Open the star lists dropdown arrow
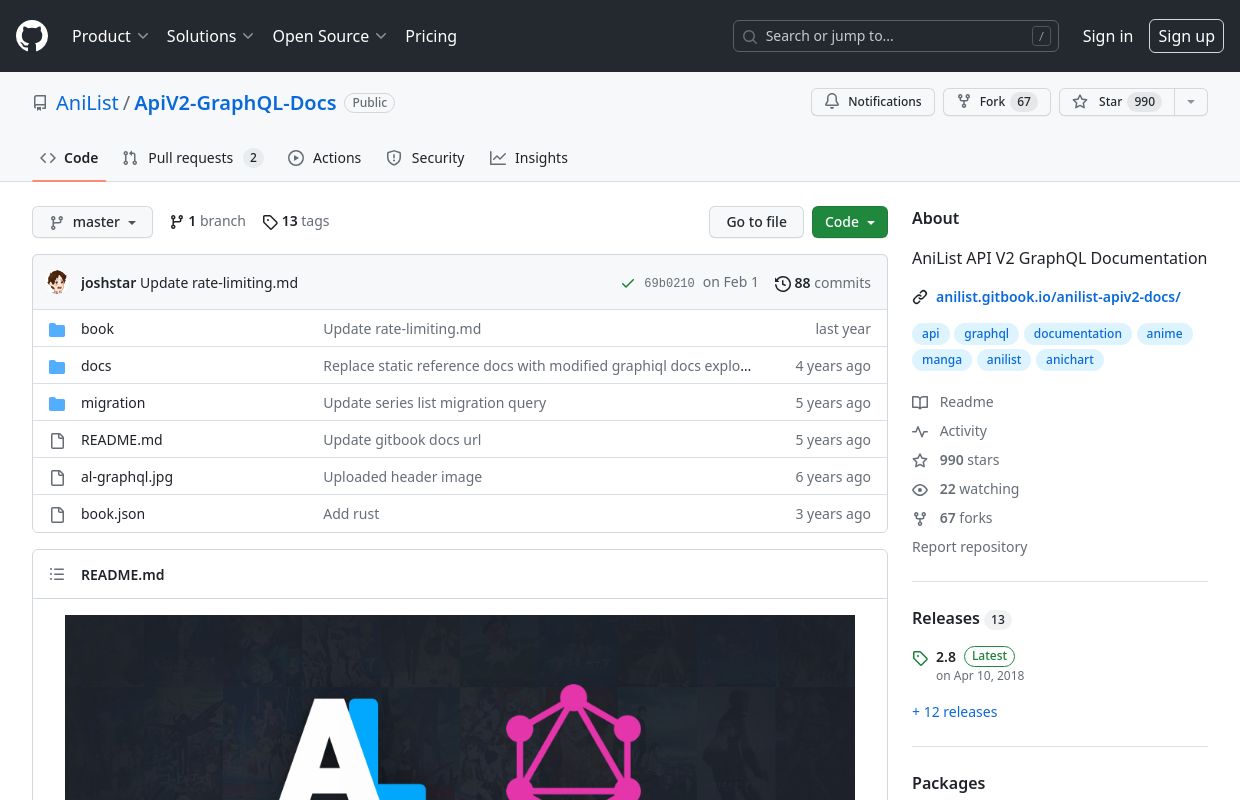Viewport: 1240px width, 800px height. pos(1190,102)
